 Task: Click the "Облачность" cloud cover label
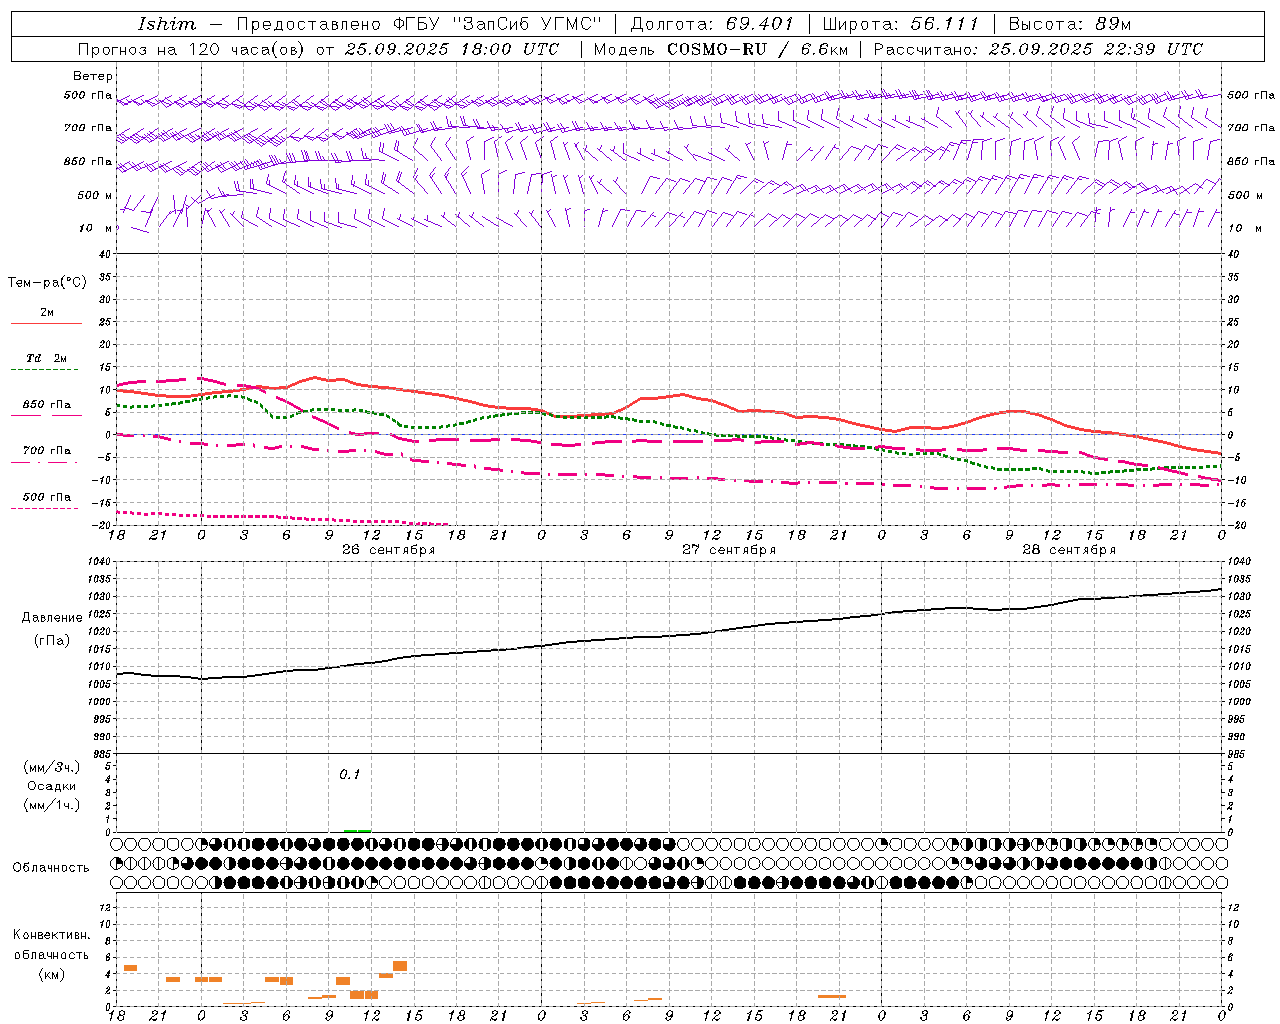tap(51, 867)
